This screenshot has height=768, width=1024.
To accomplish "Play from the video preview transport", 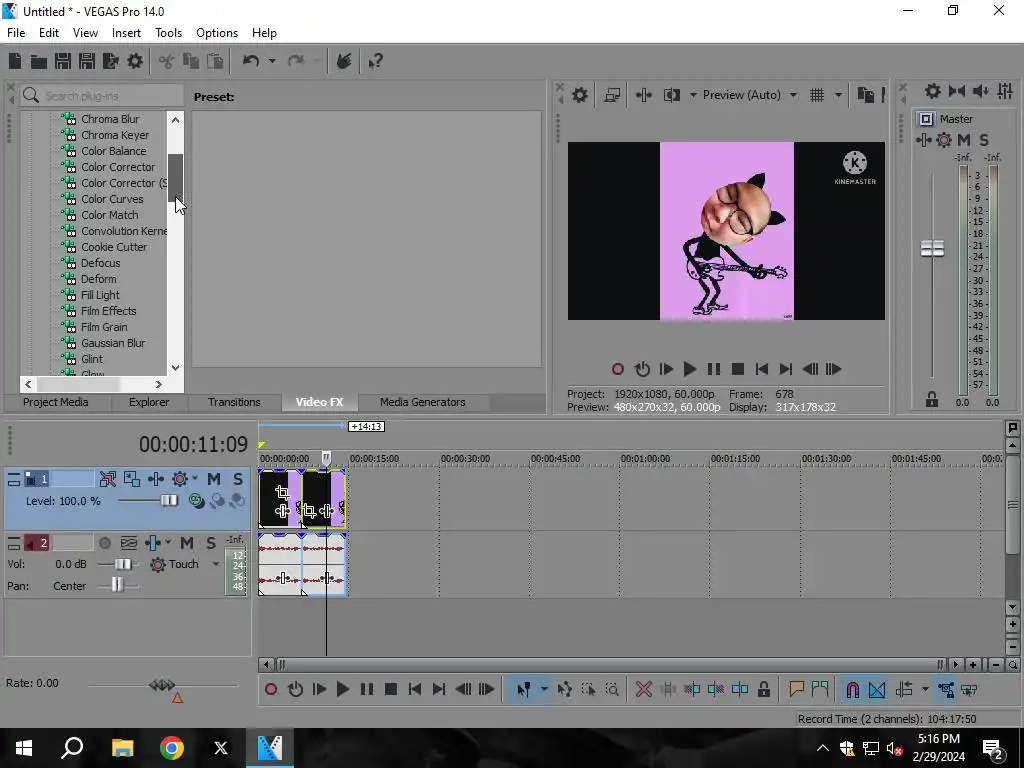I will coord(689,369).
